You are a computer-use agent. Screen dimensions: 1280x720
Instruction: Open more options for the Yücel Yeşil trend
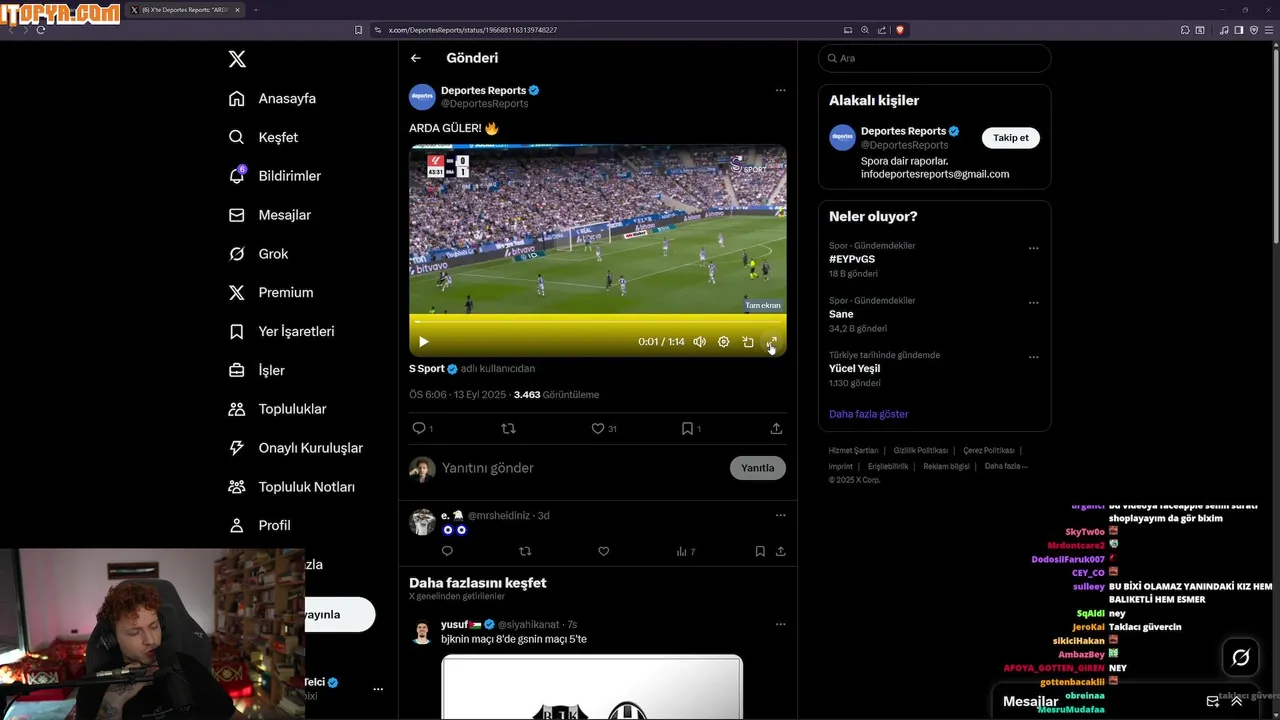click(x=1033, y=357)
